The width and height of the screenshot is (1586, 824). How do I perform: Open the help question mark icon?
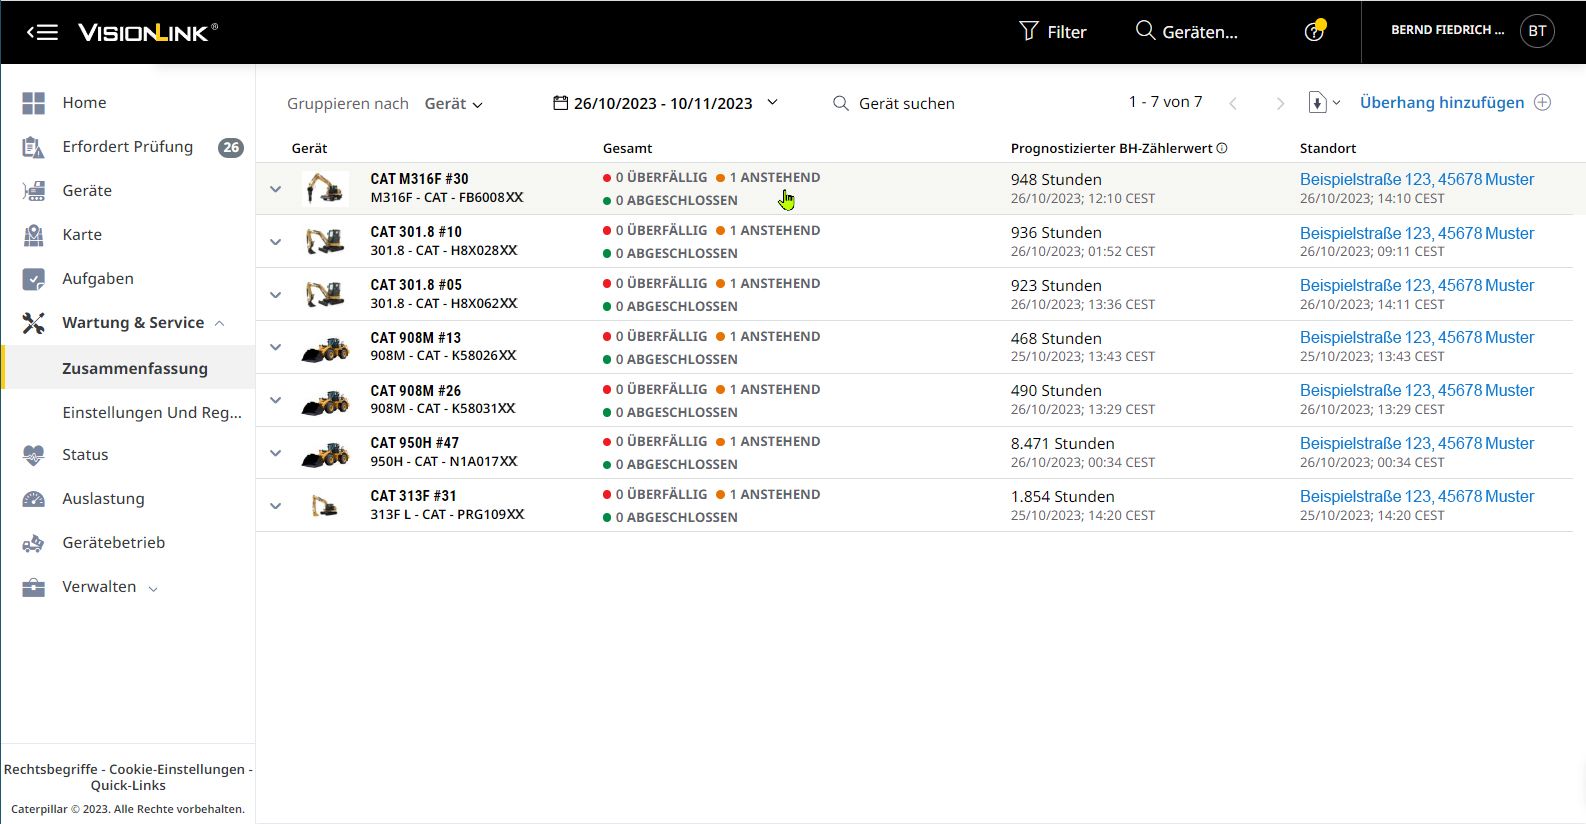pos(1314,32)
